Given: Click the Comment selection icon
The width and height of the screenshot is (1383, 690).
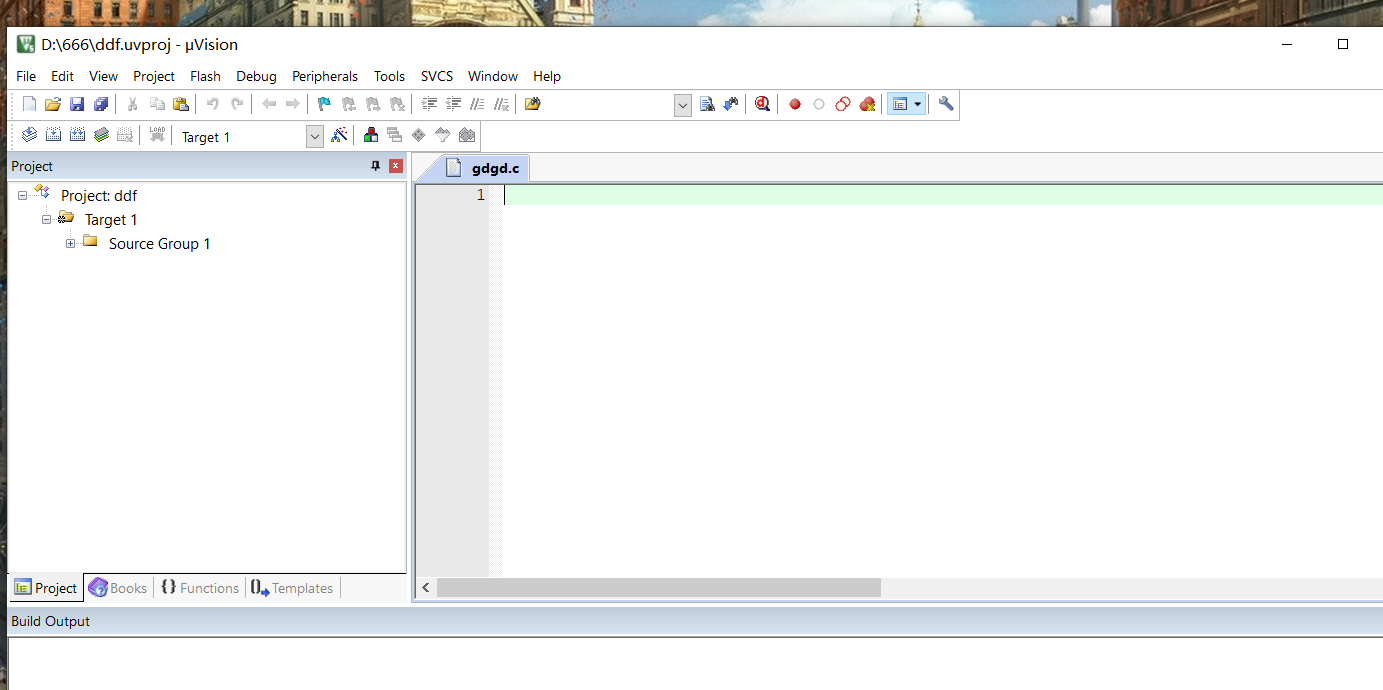Looking at the screenshot, I should click(x=477, y=104).
